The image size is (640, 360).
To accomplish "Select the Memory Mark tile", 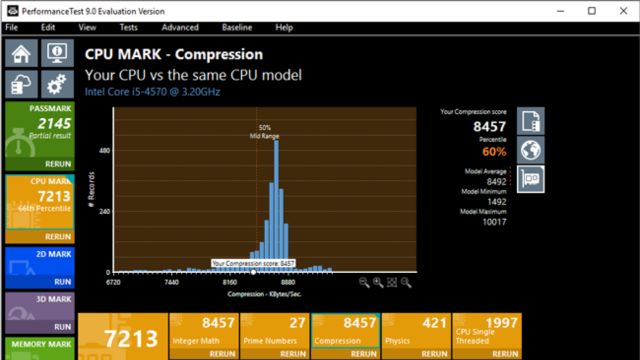I will [40, 349].
